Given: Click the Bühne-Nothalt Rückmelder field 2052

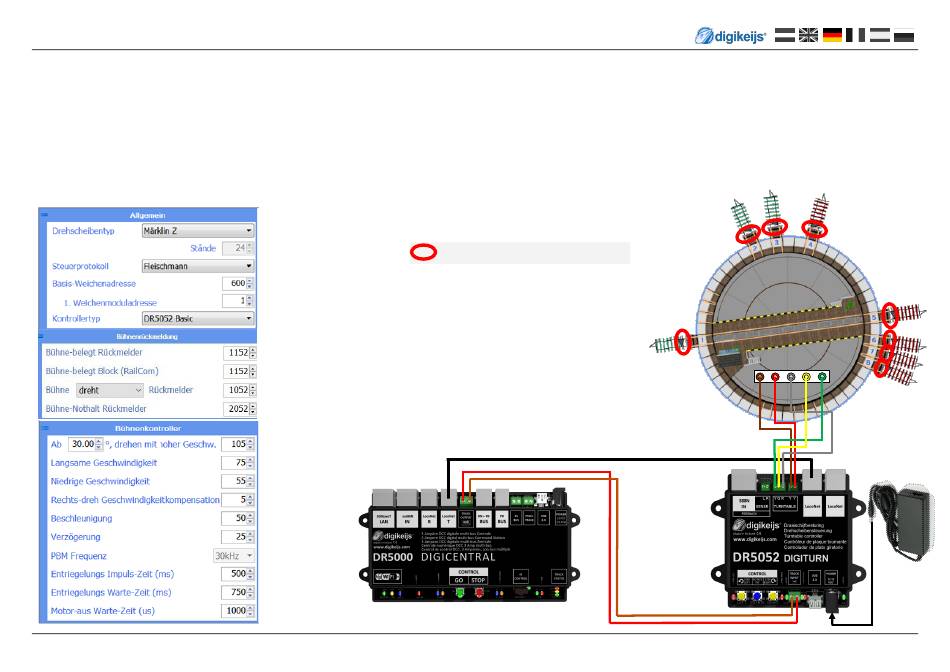Looking at the screenshot, I should [240, 409].
